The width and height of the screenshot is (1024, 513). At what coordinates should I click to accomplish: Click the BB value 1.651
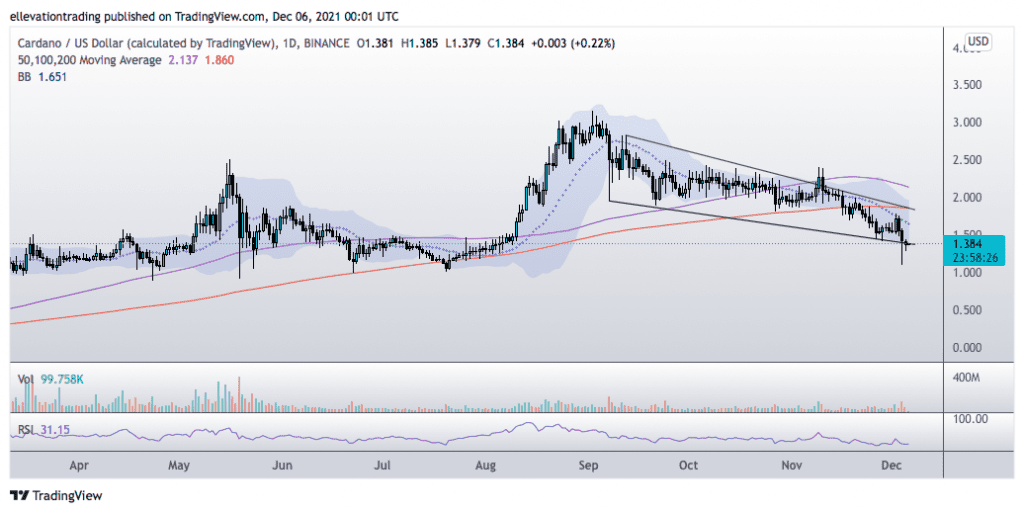tap(52, 77)
